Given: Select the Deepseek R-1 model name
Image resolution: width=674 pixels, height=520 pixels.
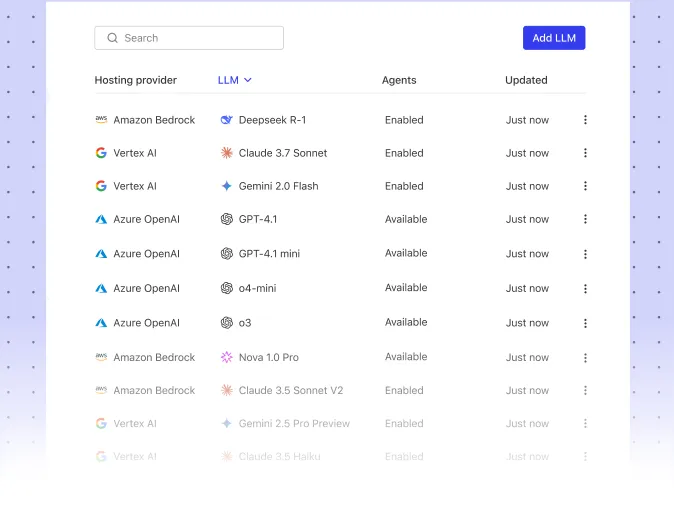Looking at the screenshot, I should point(272,120).
